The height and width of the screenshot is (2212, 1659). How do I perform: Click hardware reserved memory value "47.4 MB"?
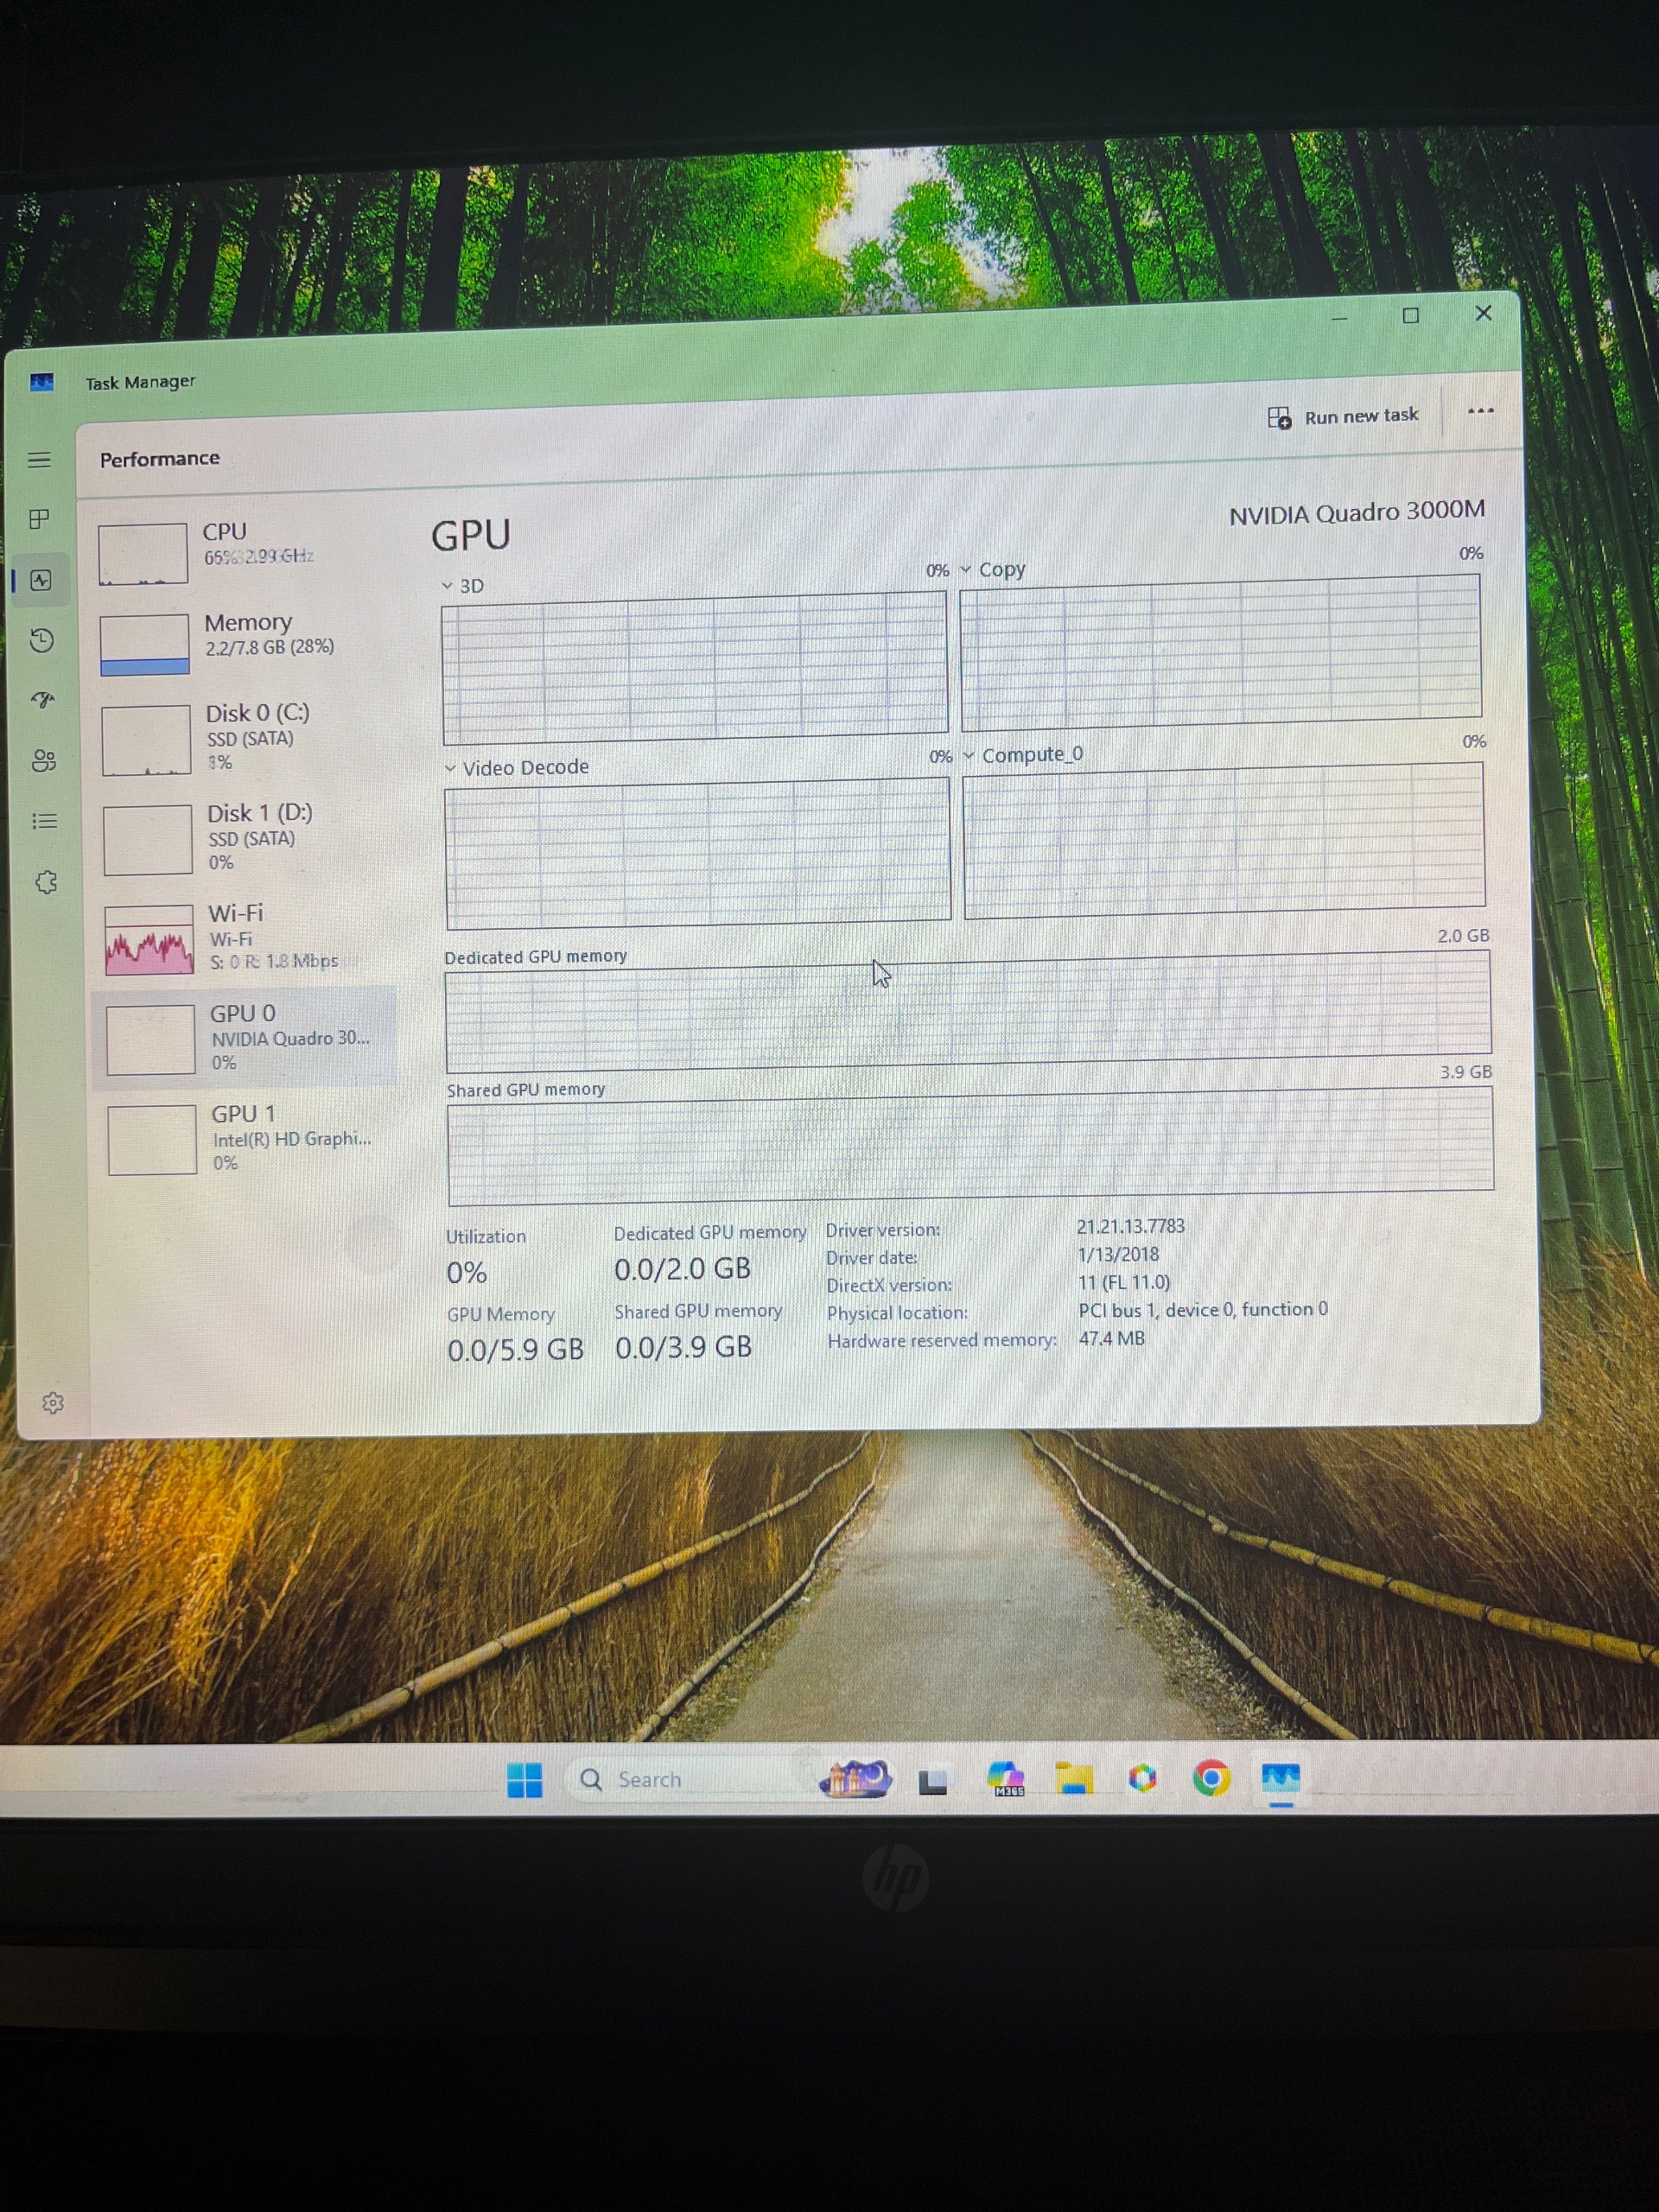tap(1111, 1338)
